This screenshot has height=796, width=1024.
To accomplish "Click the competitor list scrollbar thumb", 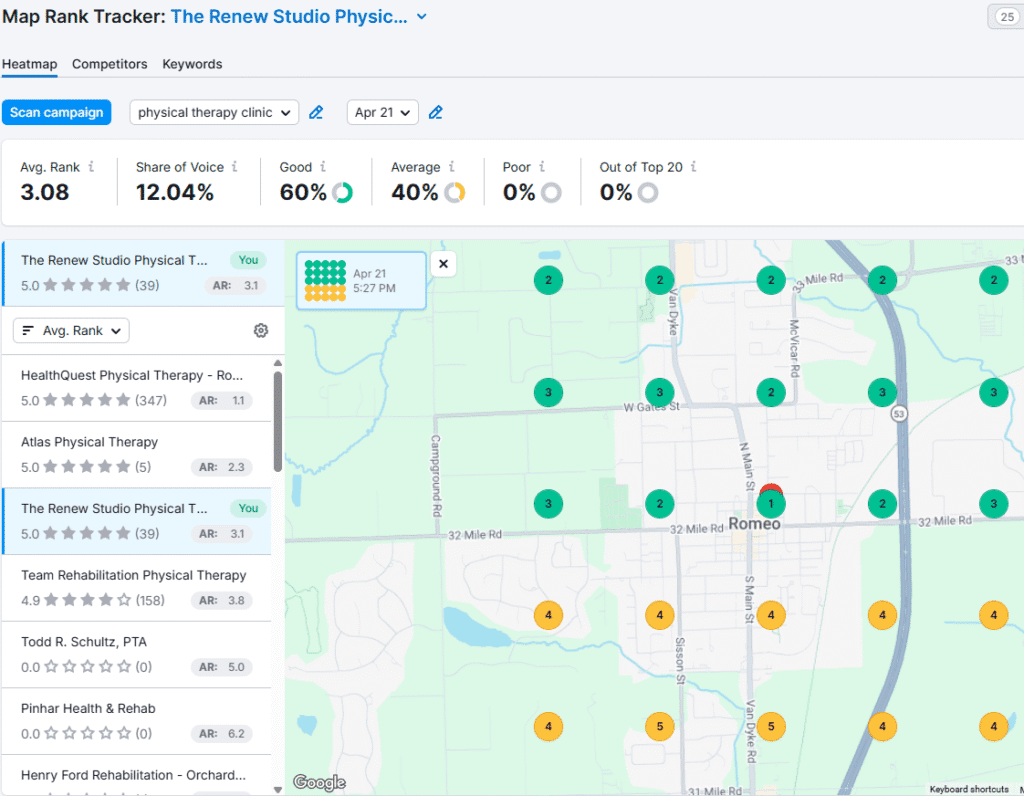I will [278, 421].
